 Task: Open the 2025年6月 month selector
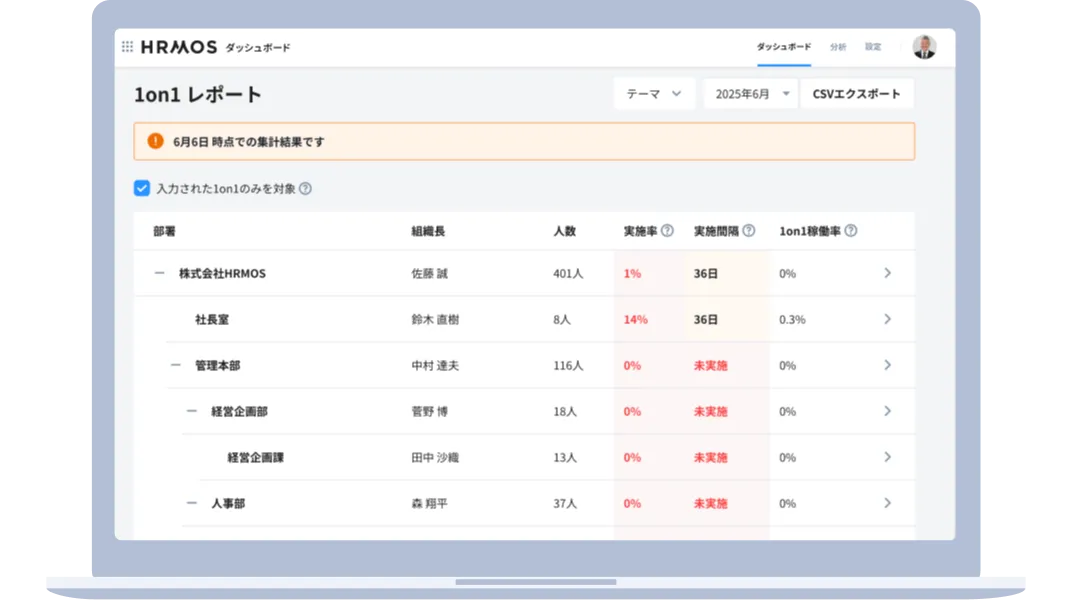[750, 94]
